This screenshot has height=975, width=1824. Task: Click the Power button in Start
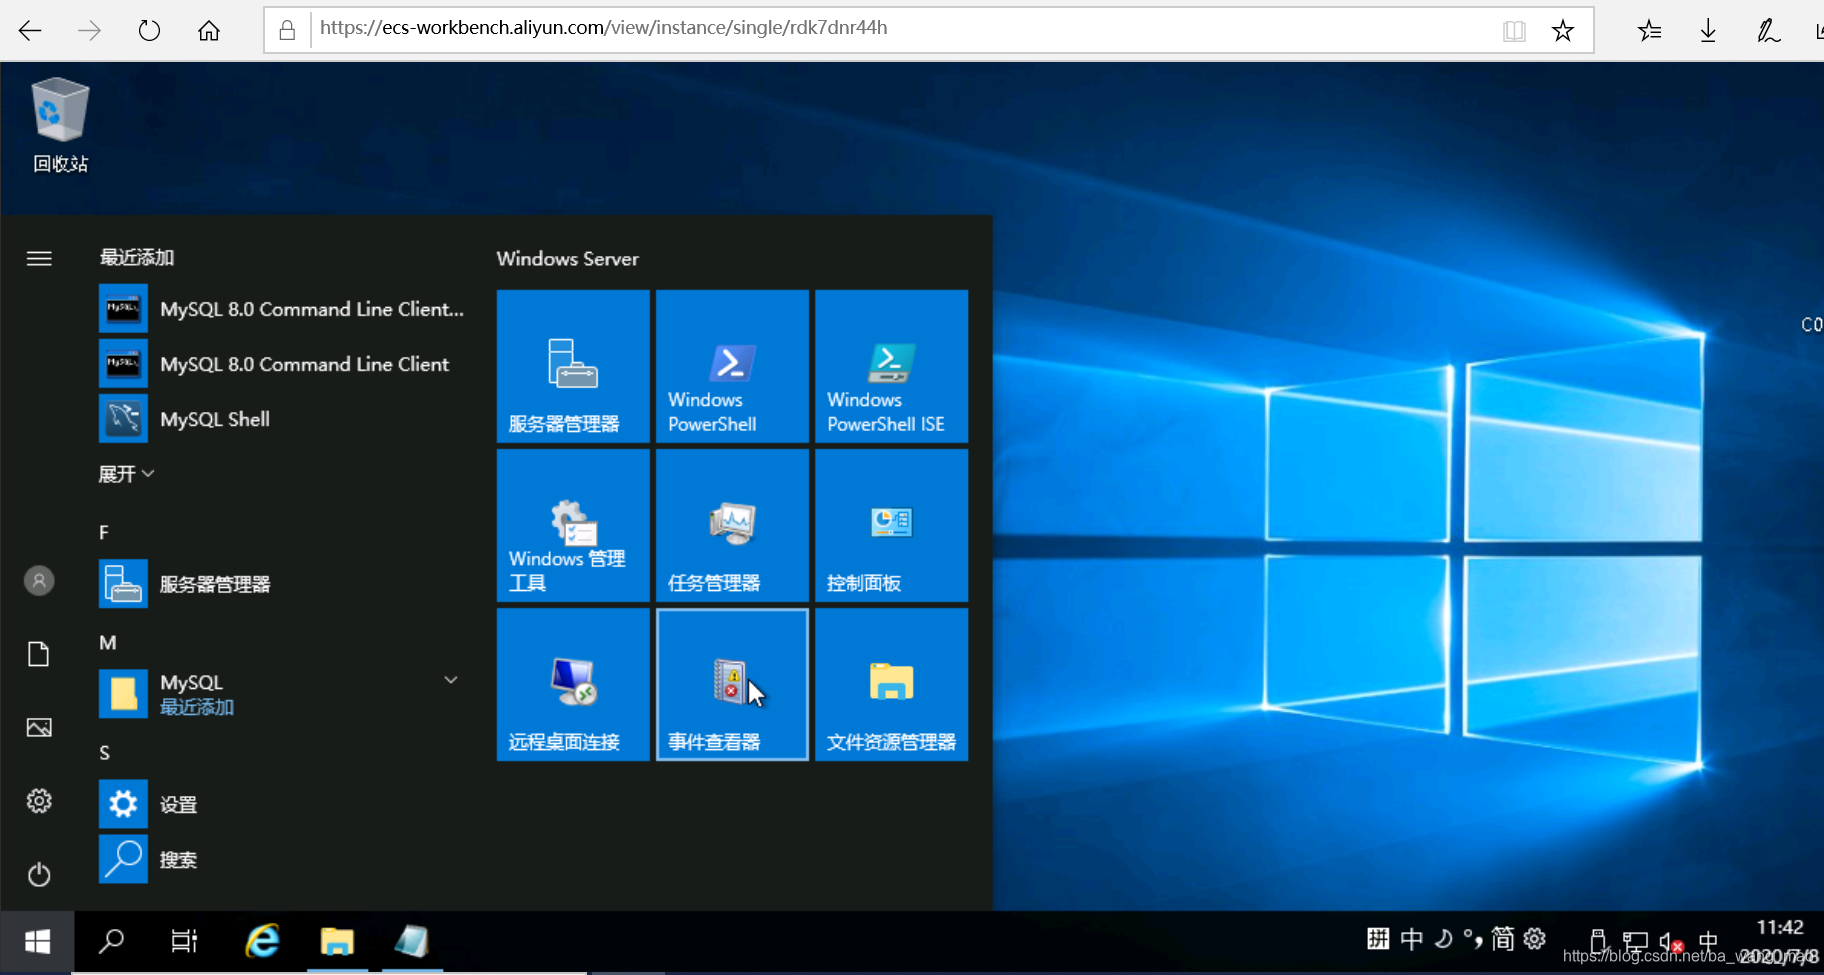point(39,875)
